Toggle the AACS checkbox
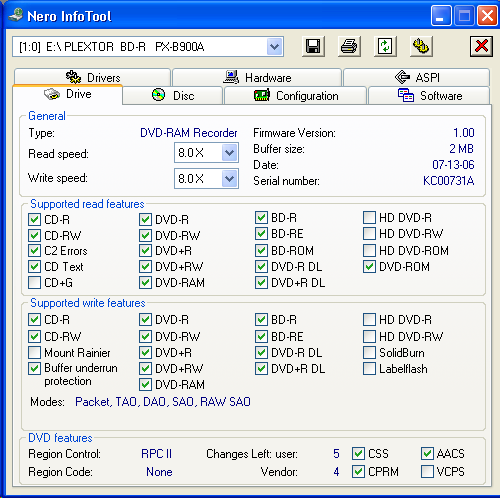 coord(427,453)
